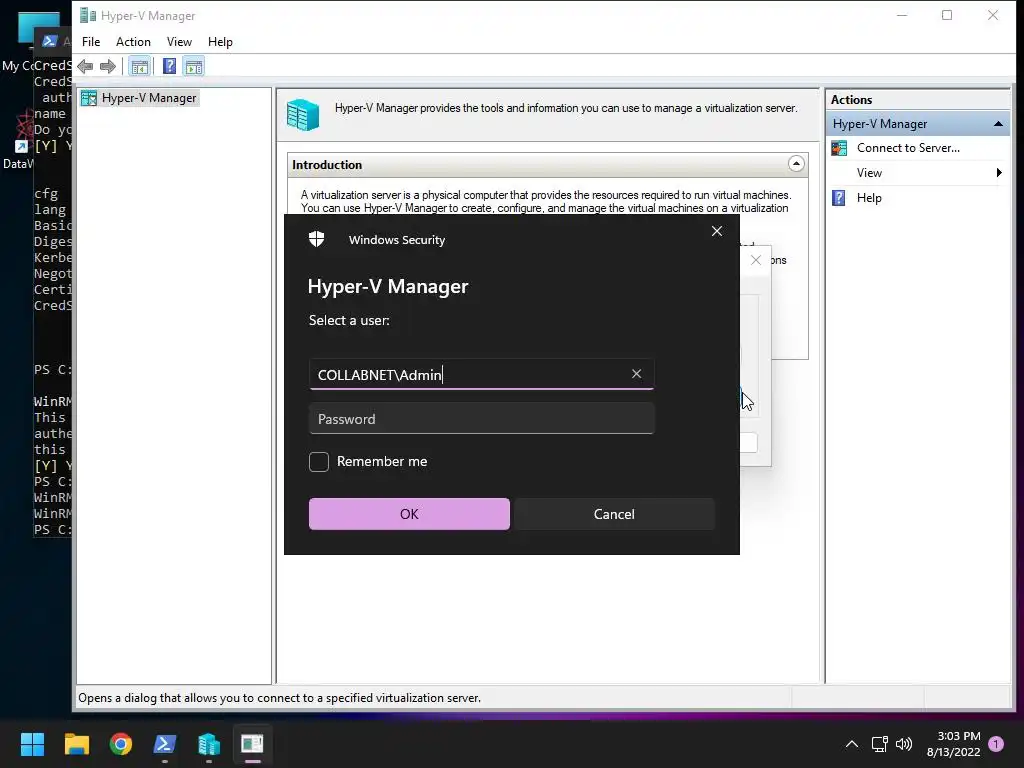Open the network tray icon
1024x768 pixels.
(x=879, y=744)
